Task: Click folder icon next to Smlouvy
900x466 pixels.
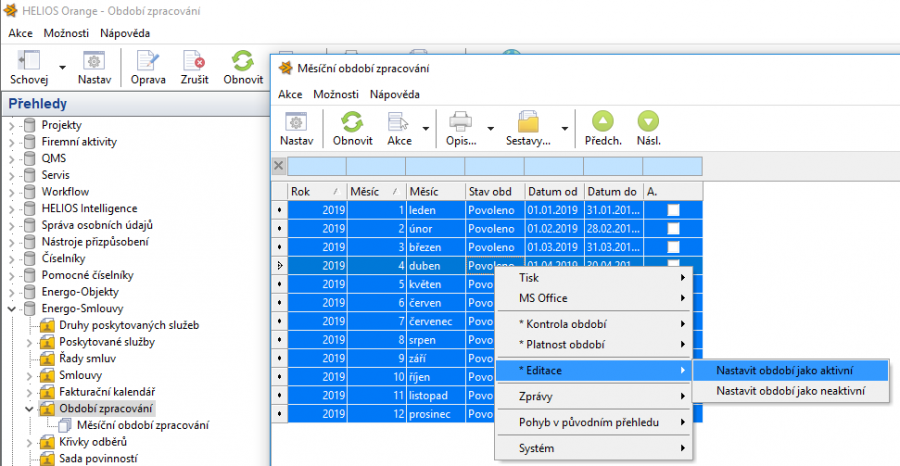Action: click(x=47, y=375)
